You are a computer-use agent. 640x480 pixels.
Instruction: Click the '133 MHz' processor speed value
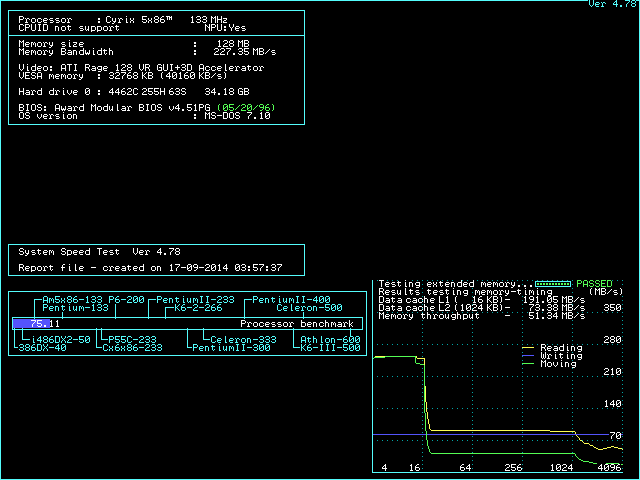point(209,20)
